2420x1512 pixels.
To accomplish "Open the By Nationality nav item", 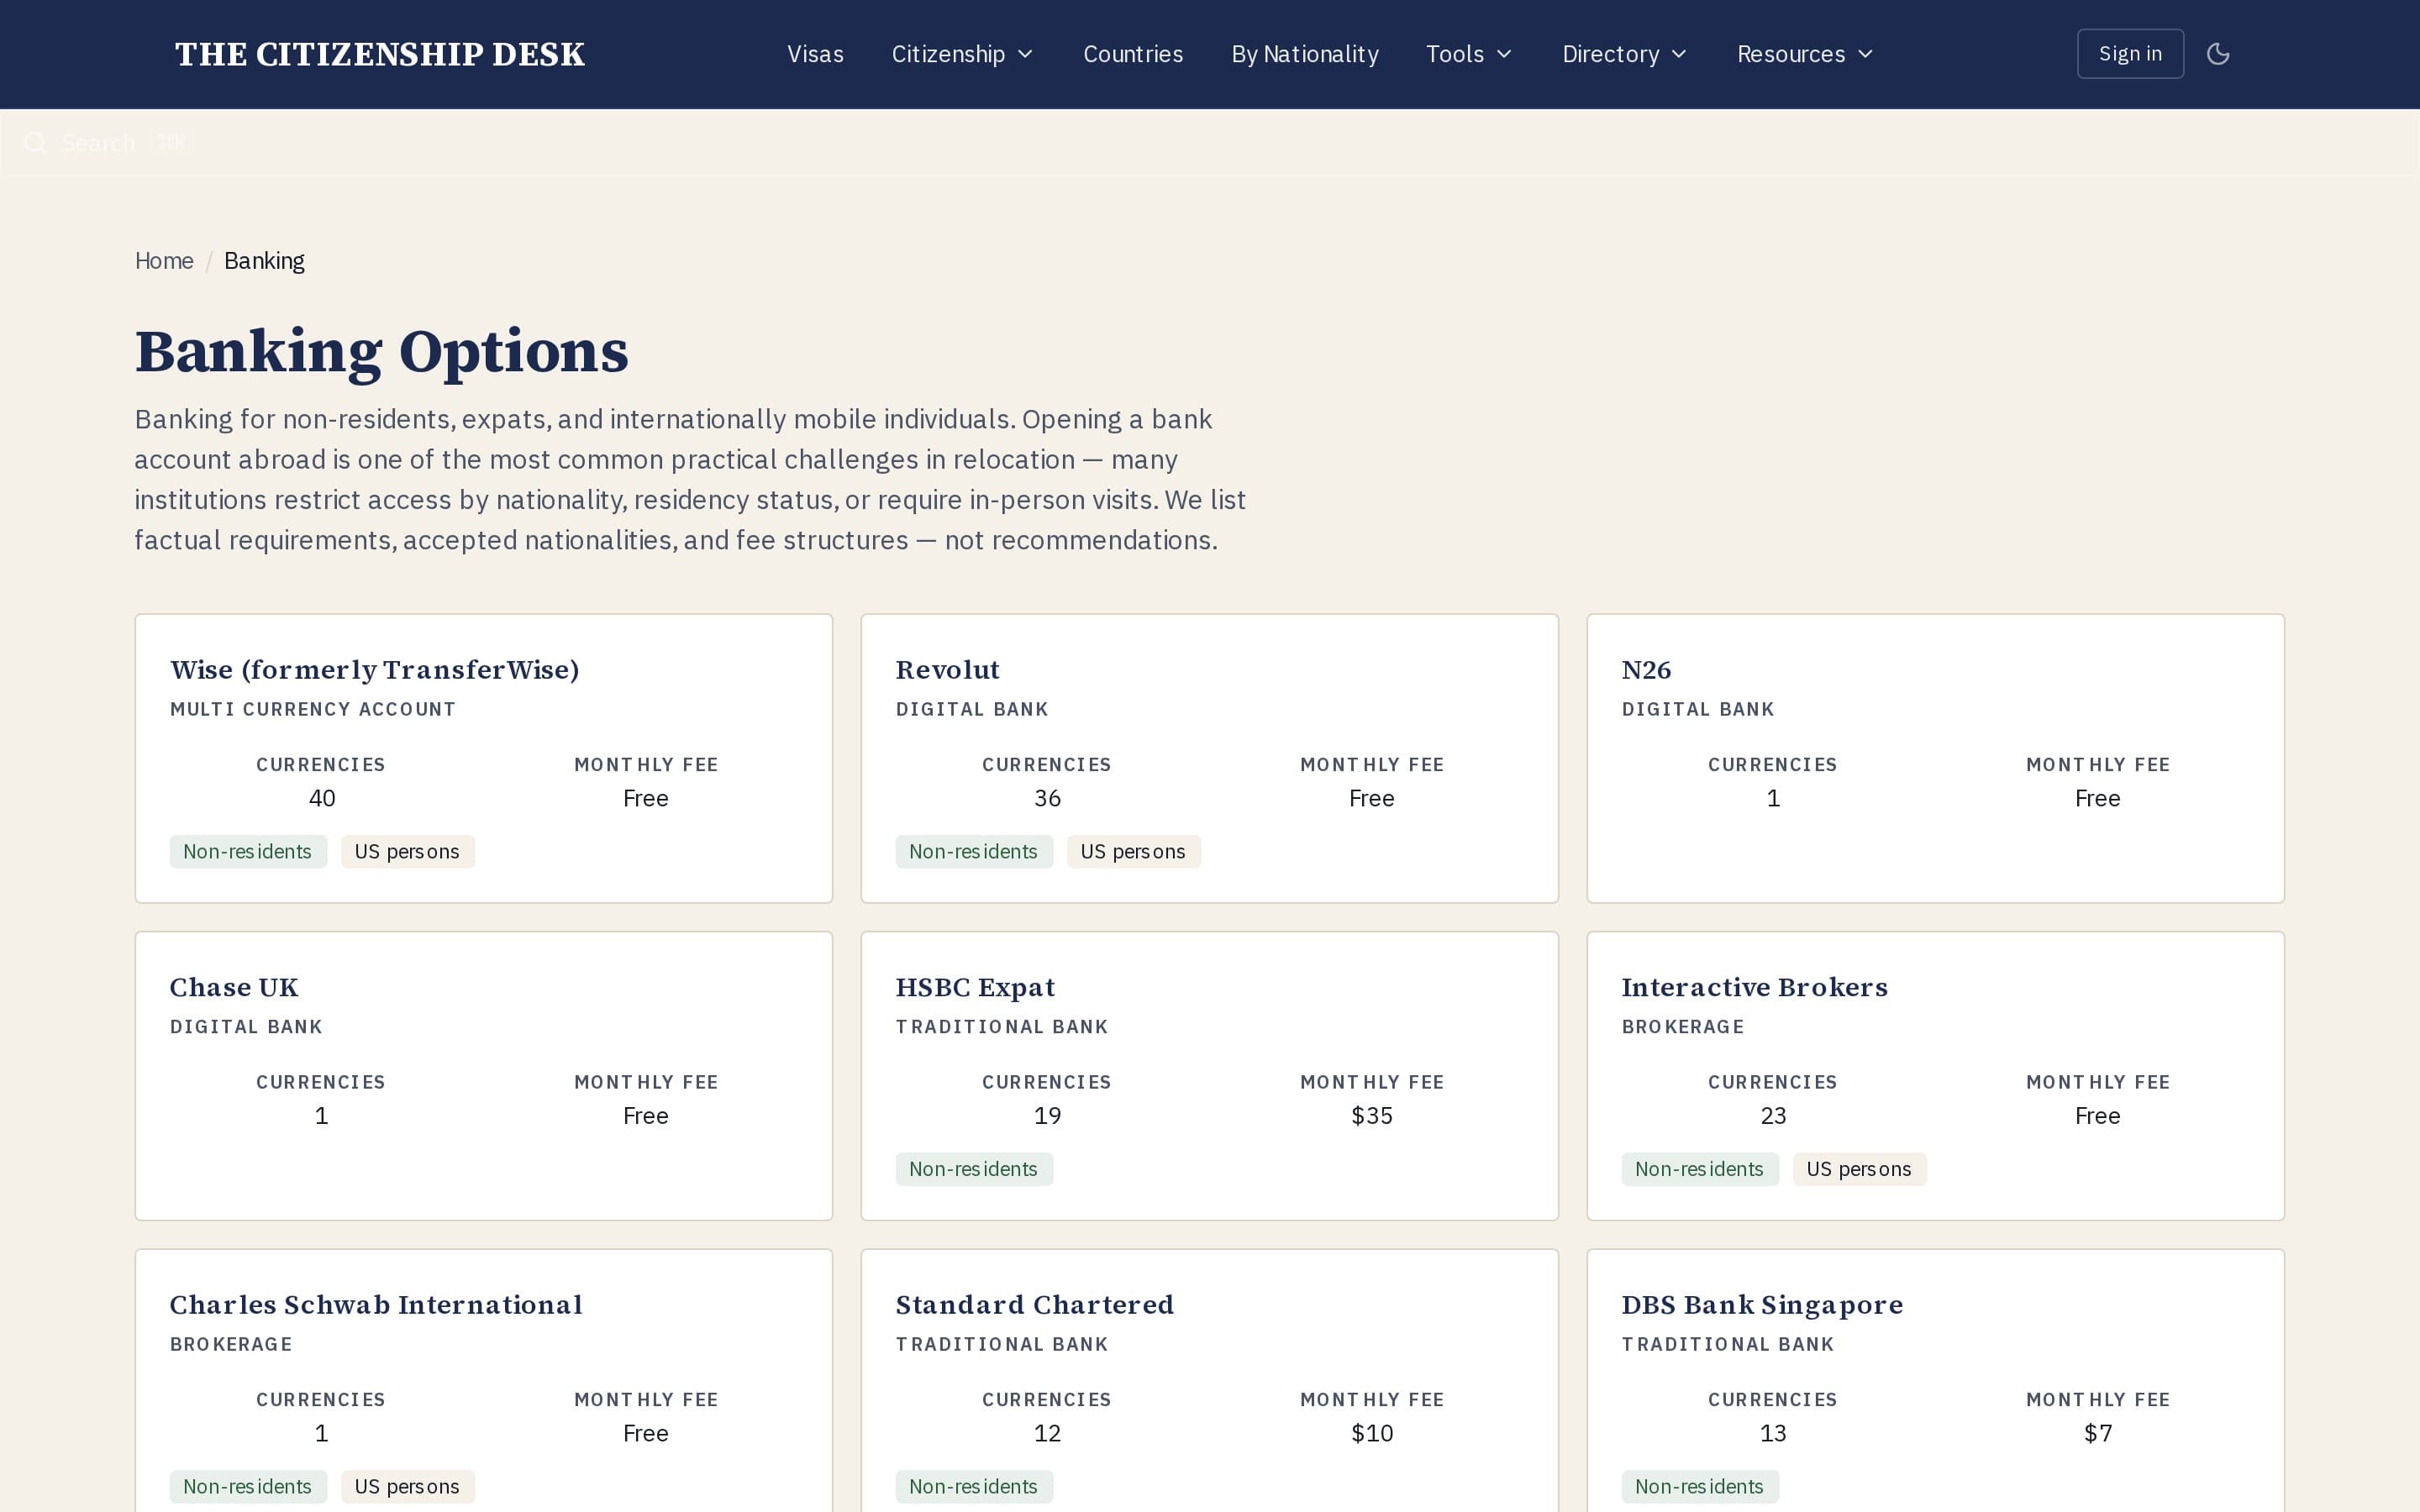I will [1305, 54].
